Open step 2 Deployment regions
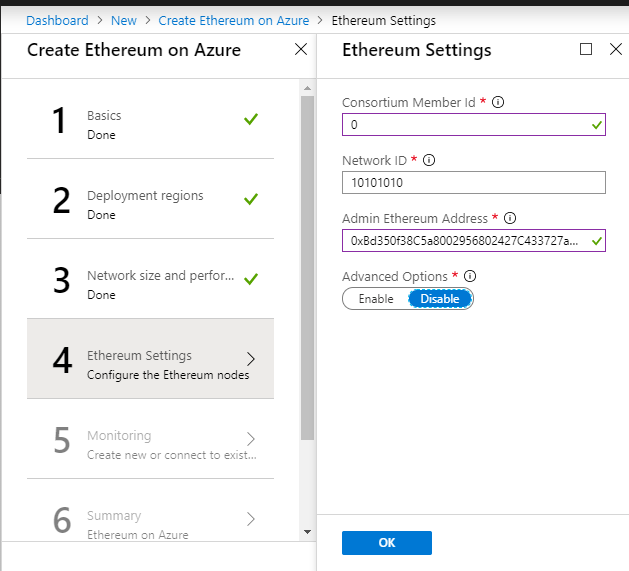Viewport: 629px width, 571px height. [150, 199]
